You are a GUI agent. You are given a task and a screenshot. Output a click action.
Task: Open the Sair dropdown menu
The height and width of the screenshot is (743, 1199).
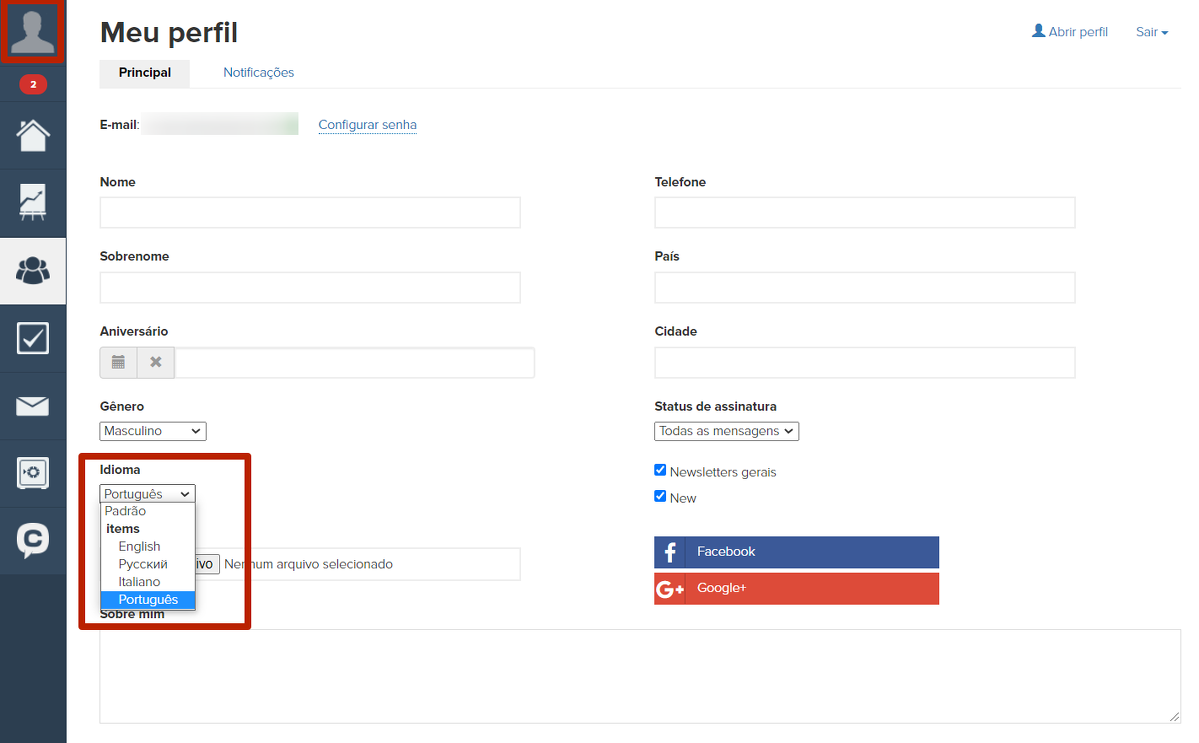(1151, 32)
